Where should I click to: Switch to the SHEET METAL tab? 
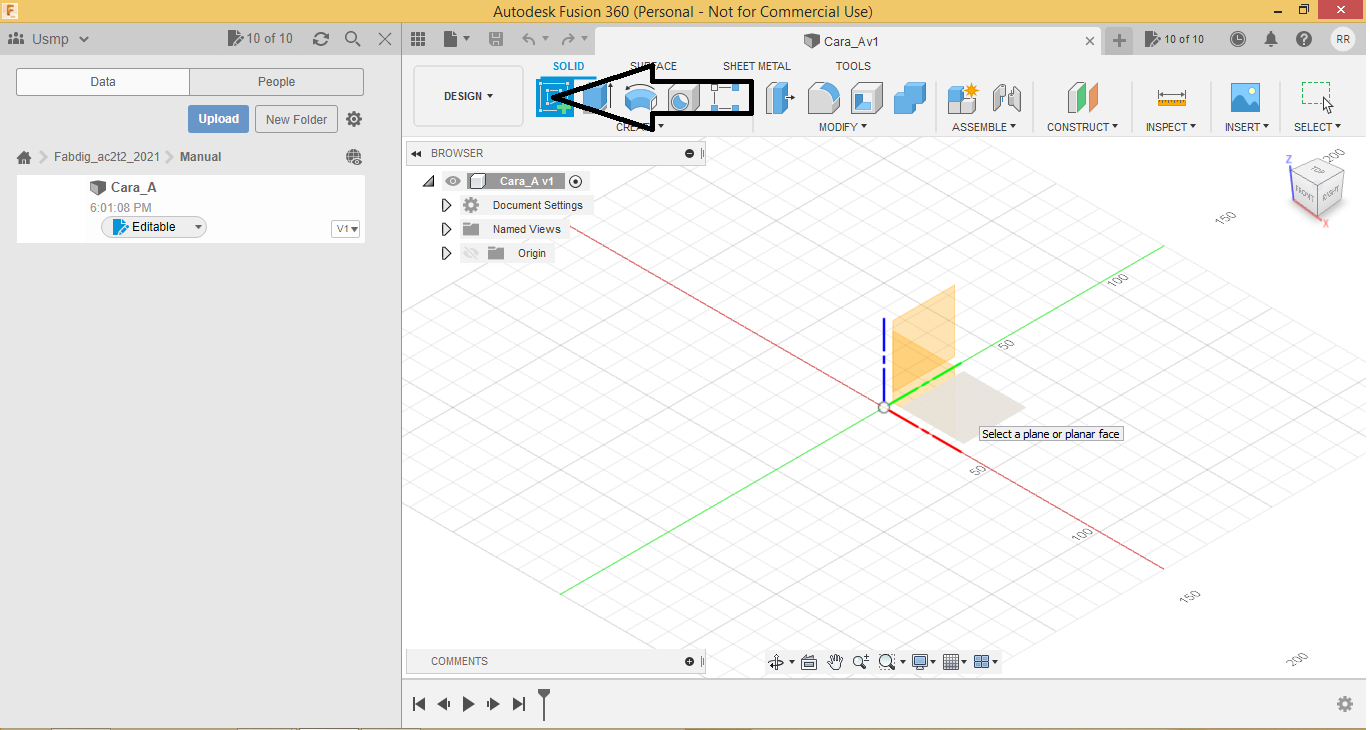pyautogui.click(x=757, y=66)
